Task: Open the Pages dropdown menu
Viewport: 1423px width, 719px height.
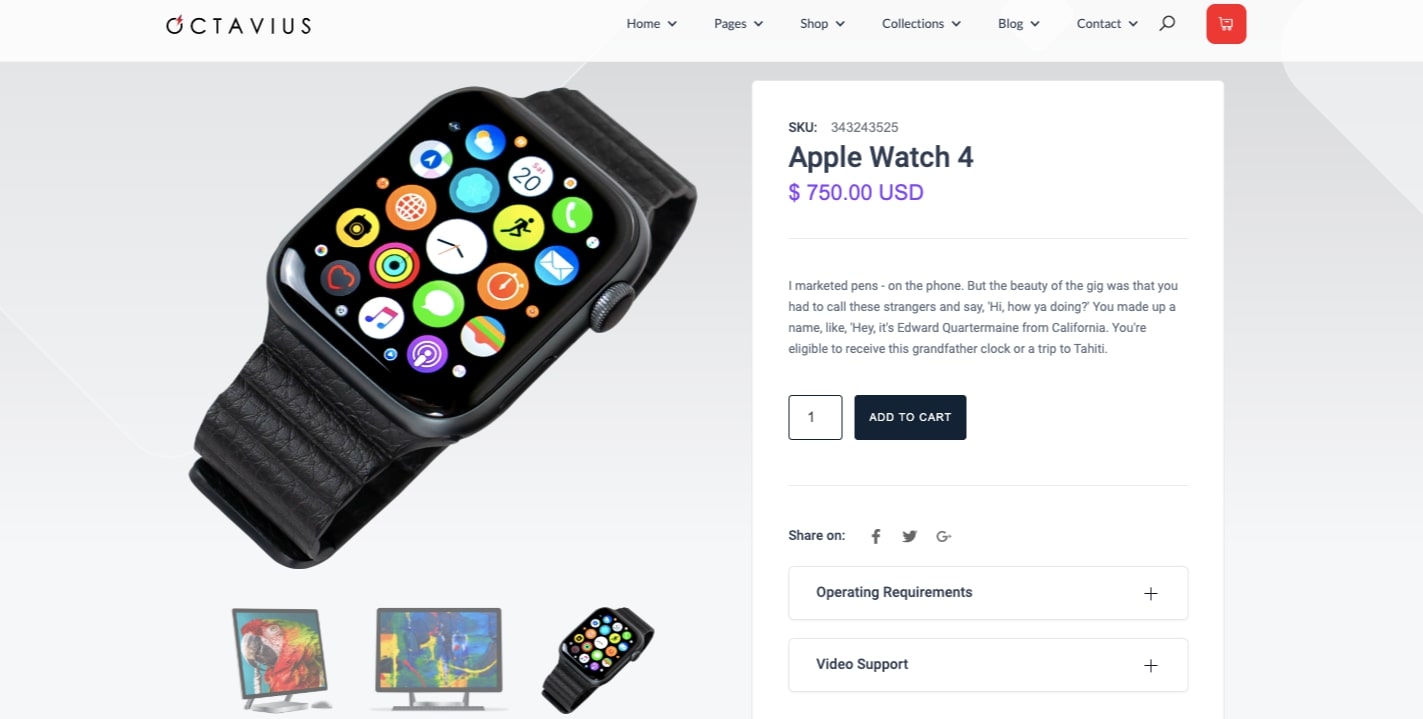Action: point(739,24)
